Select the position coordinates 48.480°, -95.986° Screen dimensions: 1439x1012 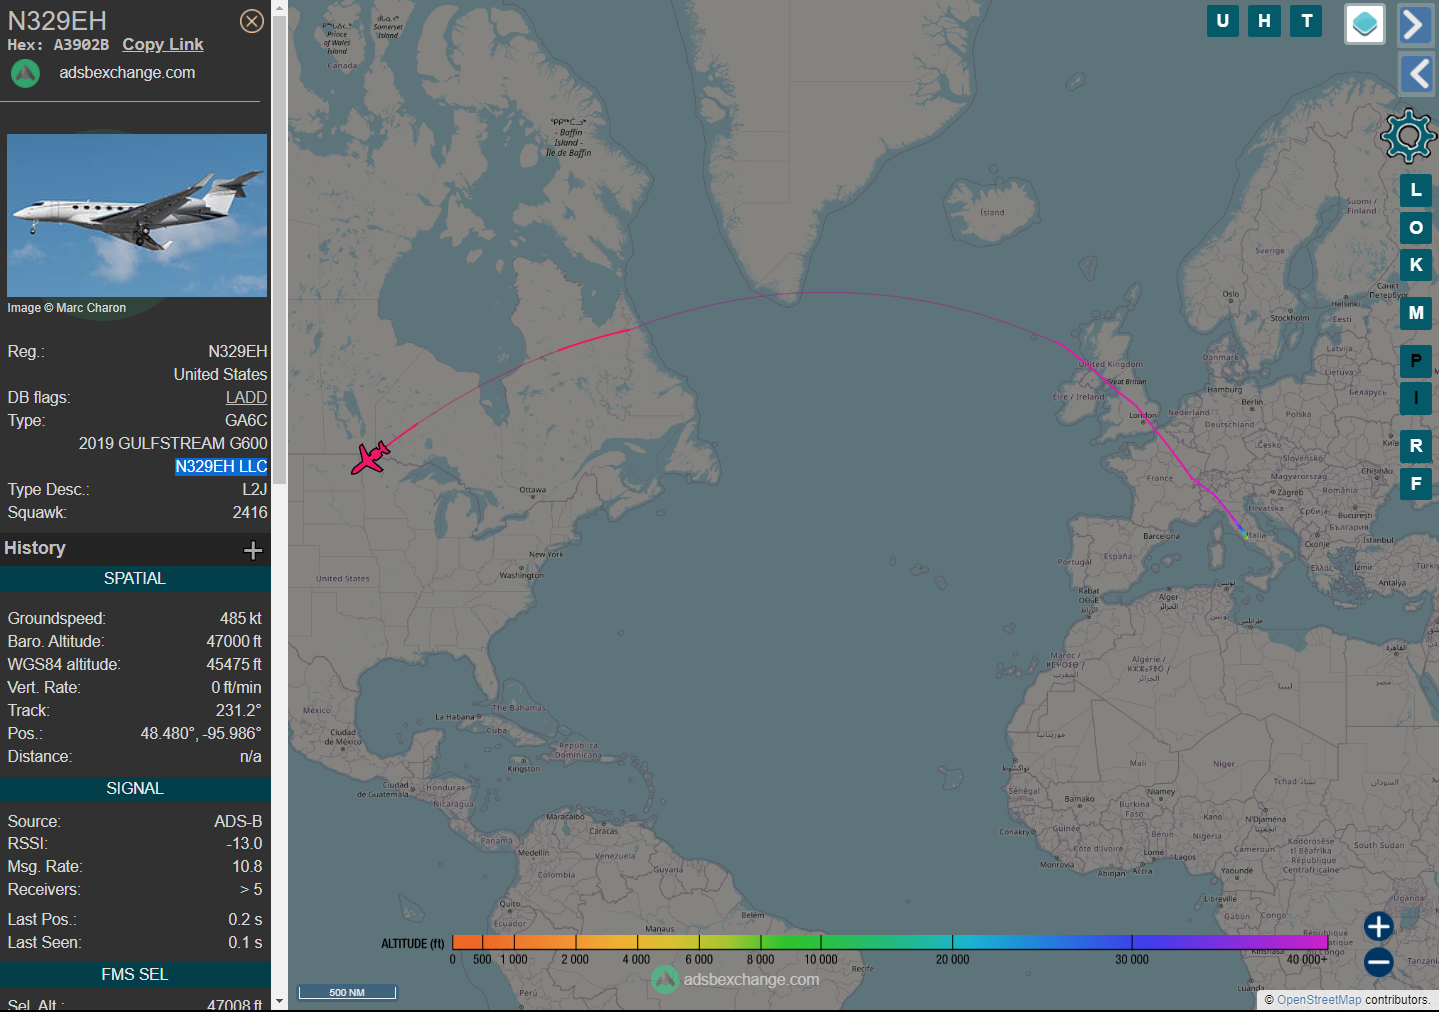click(201, 733)
